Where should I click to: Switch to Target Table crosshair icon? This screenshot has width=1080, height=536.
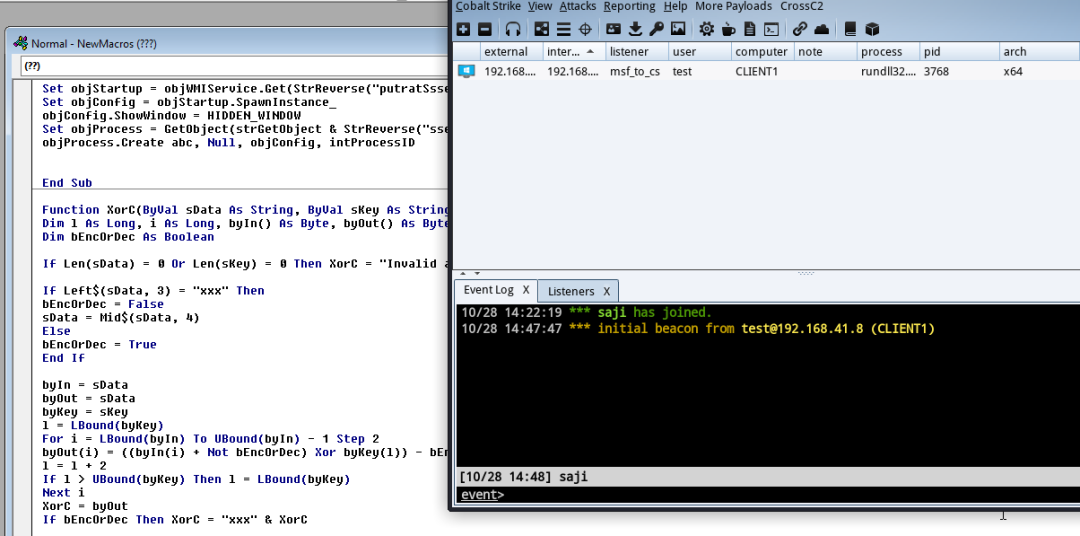click(585, 29)
